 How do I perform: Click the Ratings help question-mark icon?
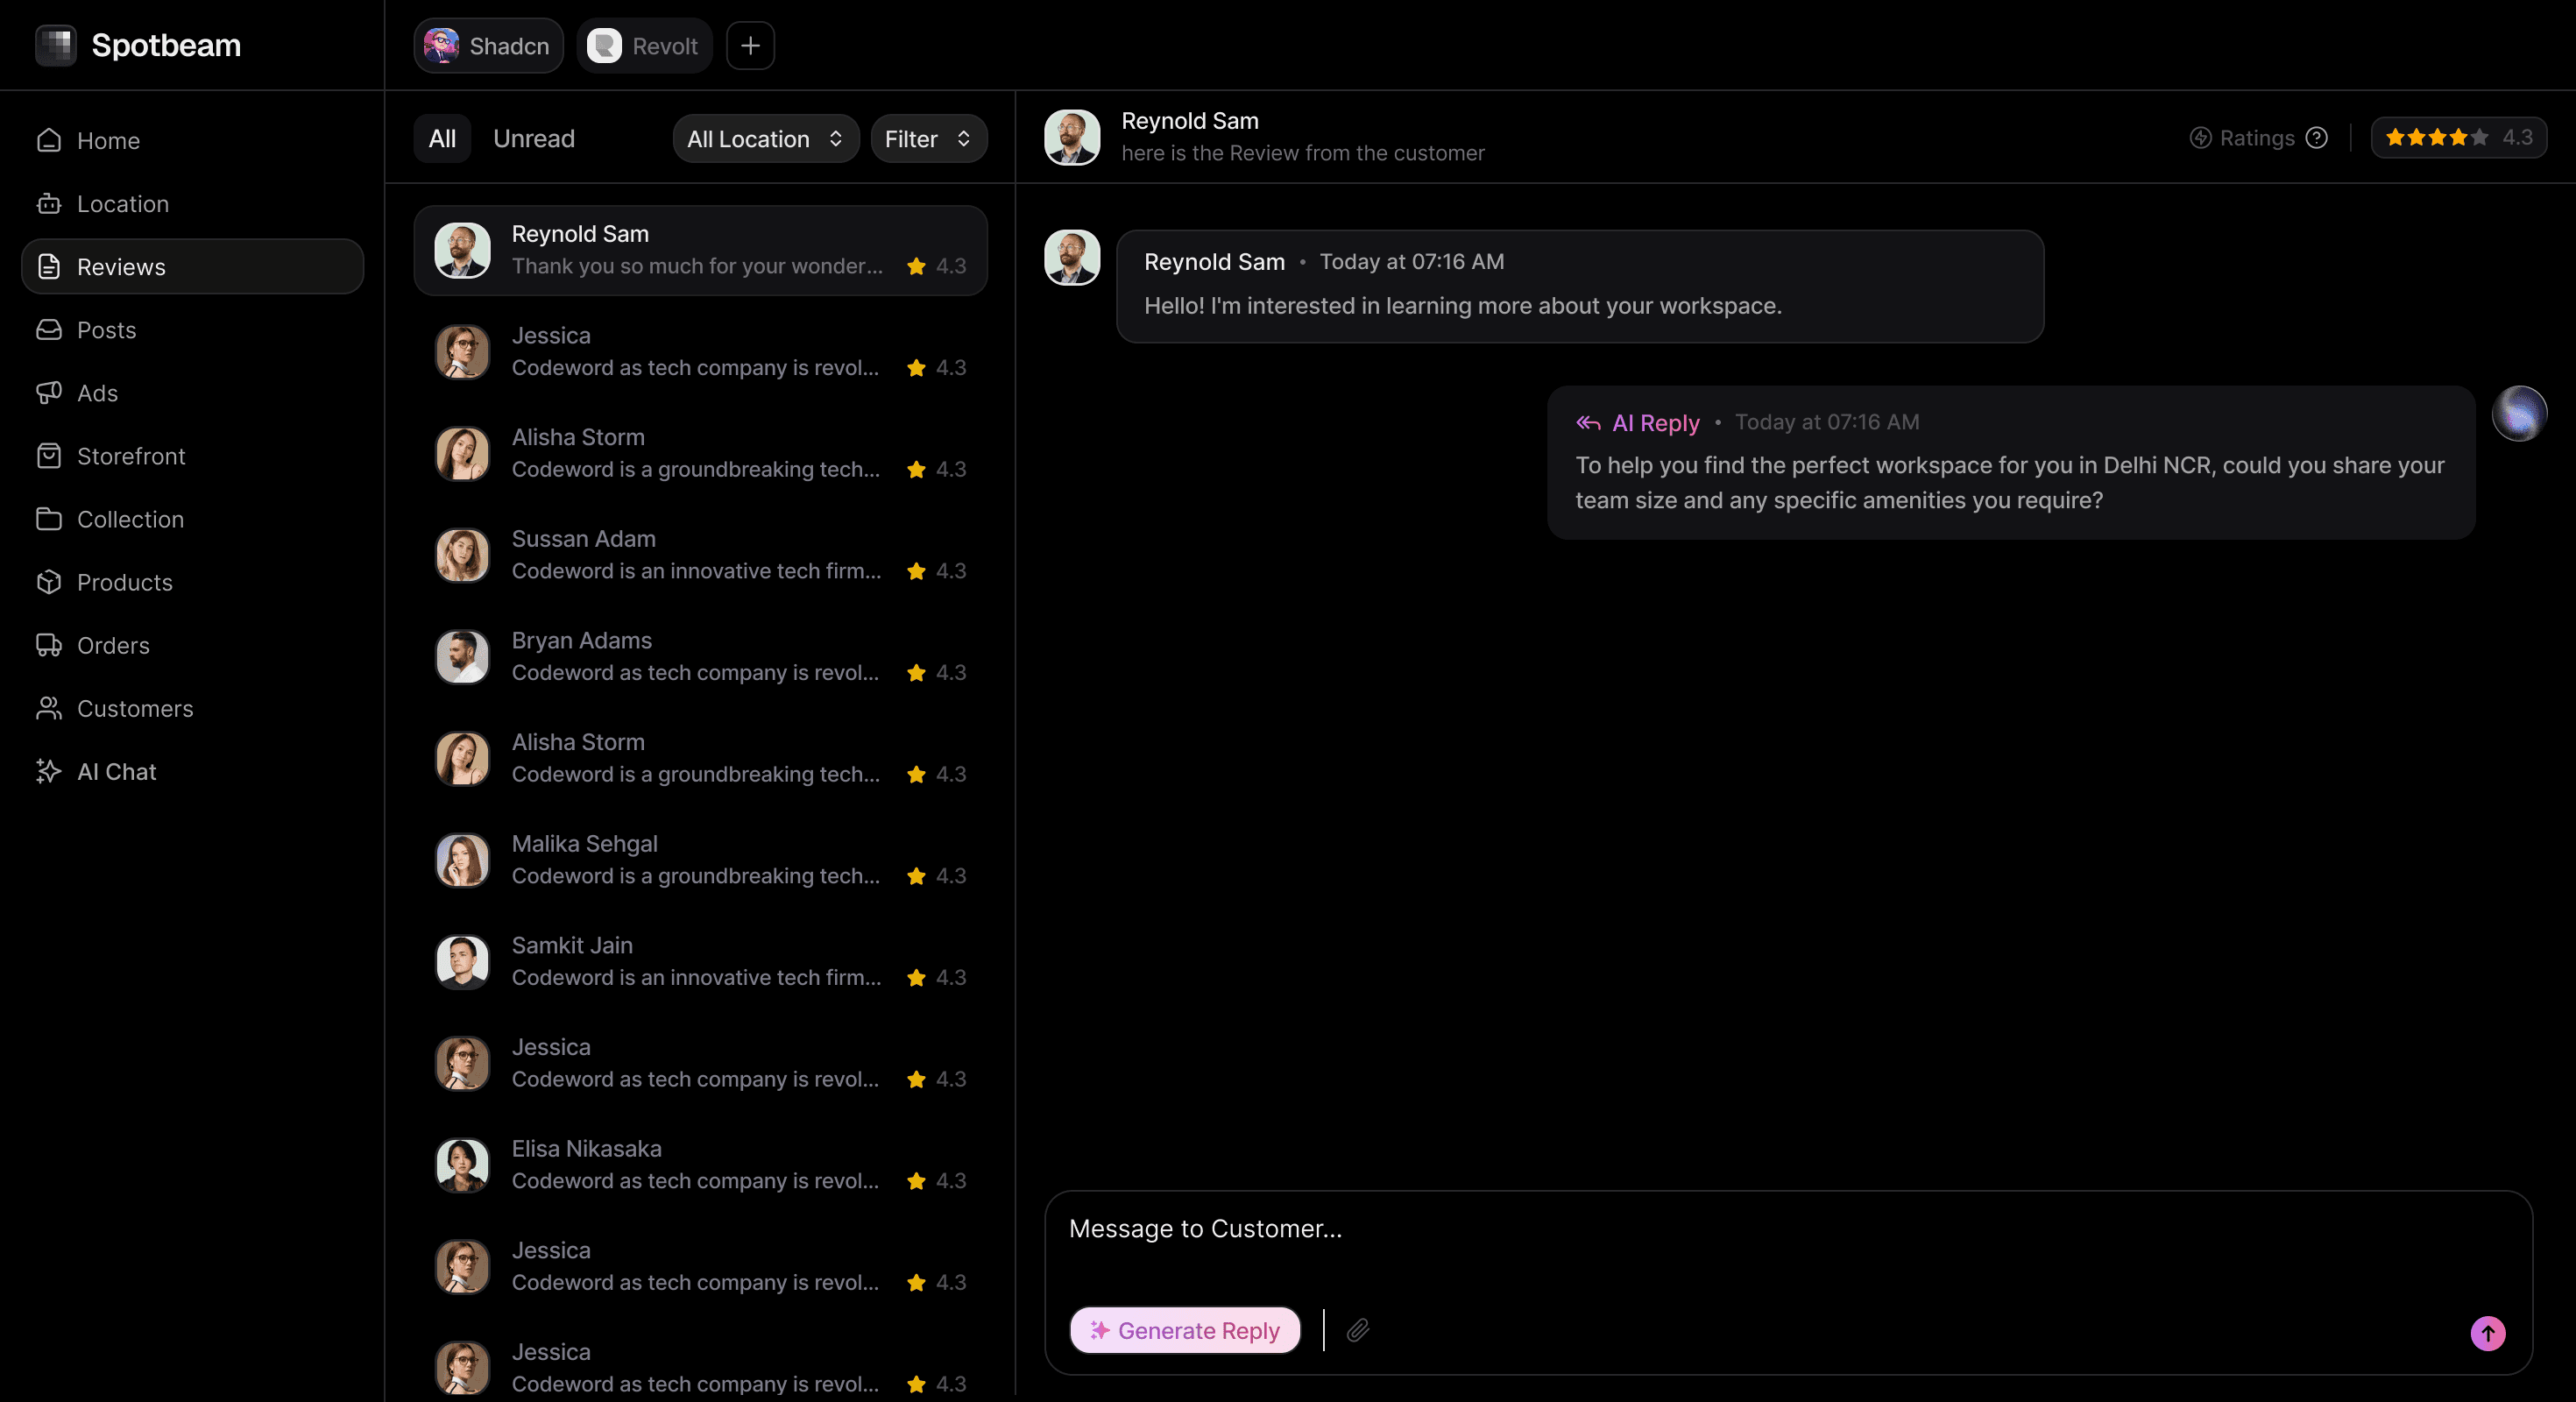tap(2316, 138)
